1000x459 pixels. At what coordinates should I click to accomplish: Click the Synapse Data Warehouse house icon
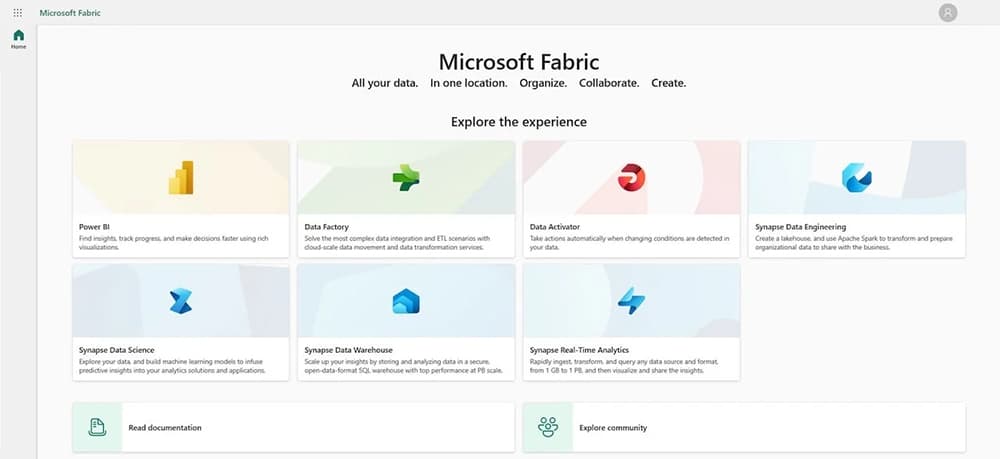coord(406,301)
